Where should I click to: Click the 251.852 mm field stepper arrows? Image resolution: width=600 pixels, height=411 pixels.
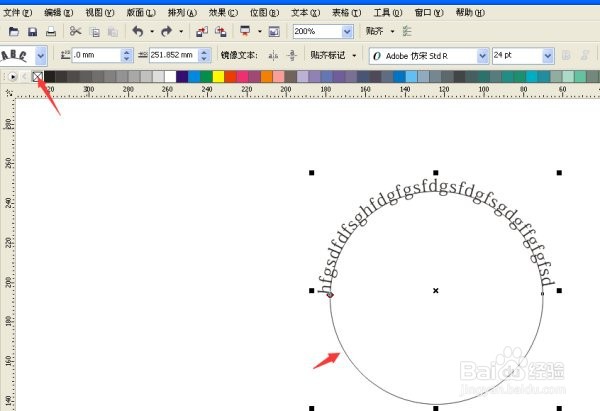tap(204, 55)
